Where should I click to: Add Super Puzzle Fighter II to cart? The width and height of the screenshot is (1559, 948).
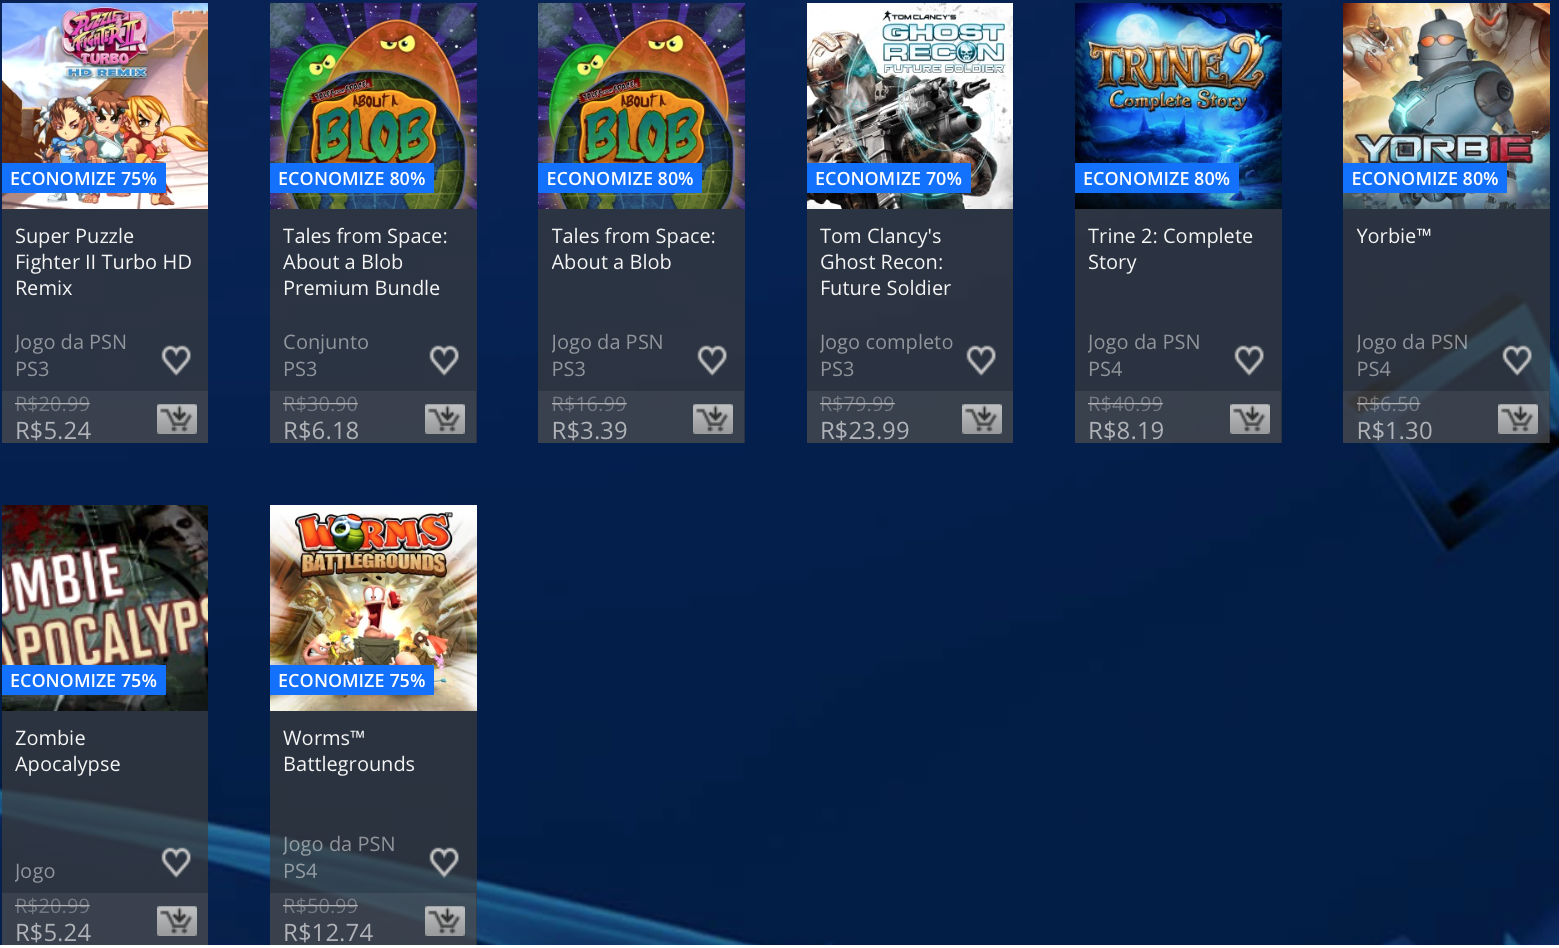tap(177, 419)
